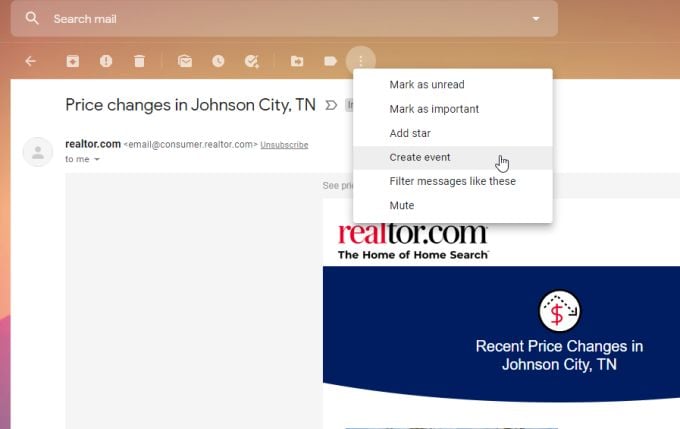Add email to Tasks icon
This screenshot has width=680, height=429.
pos(252,61)
